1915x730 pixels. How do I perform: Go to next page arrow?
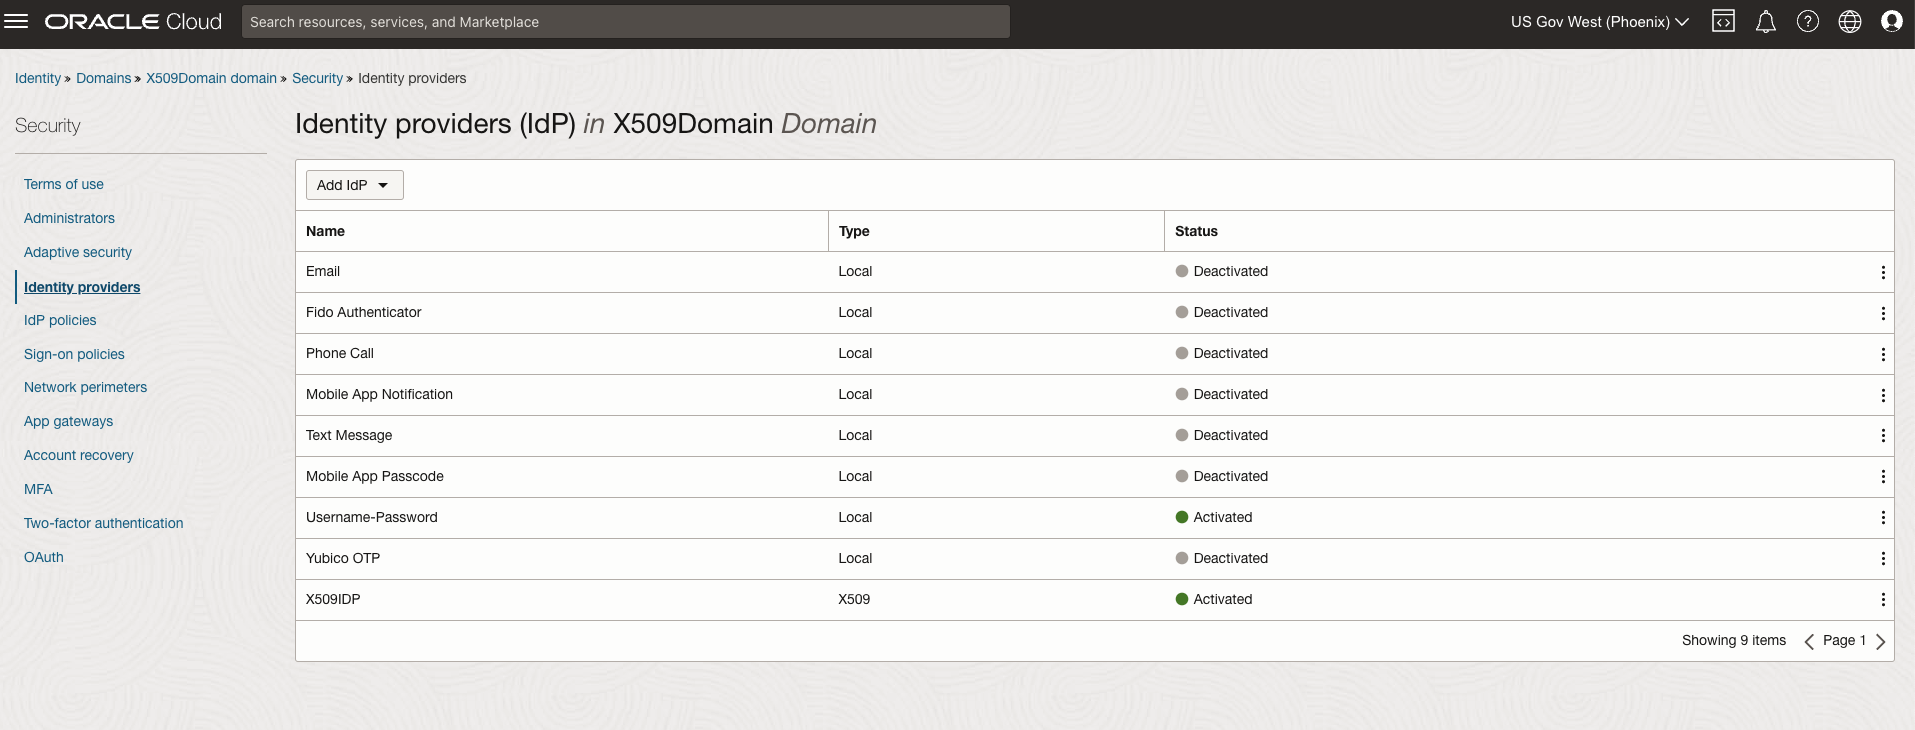tap(1880, 641)
